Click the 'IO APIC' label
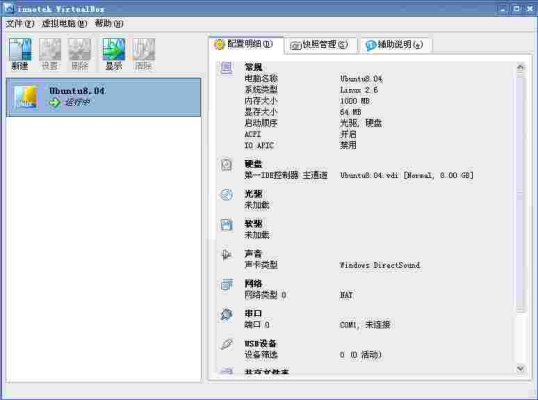Viewport: 538px width, 400px height. click(259, 145)
